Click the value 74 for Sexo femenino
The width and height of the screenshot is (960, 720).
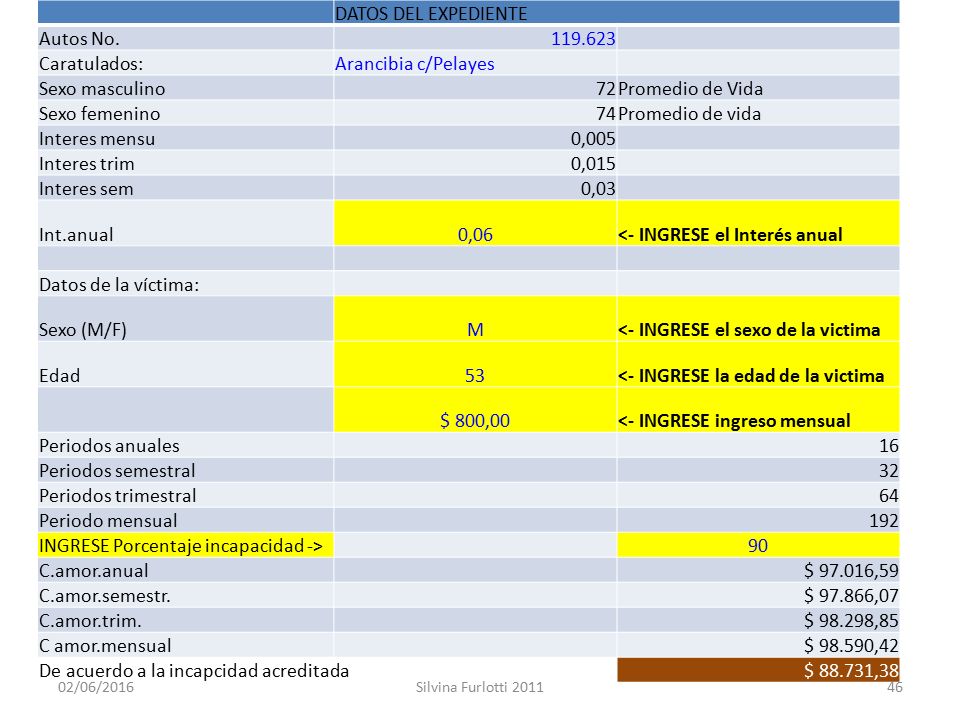pos(606,114)
